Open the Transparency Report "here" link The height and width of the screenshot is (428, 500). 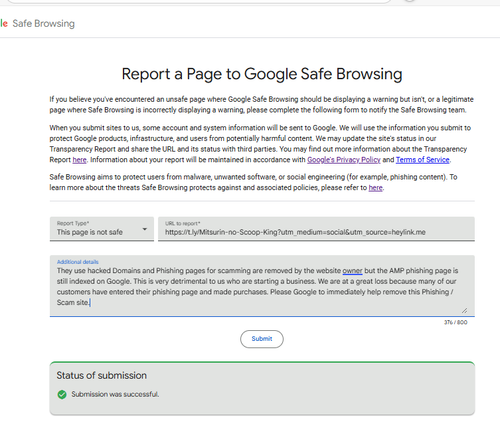[79, 160]
